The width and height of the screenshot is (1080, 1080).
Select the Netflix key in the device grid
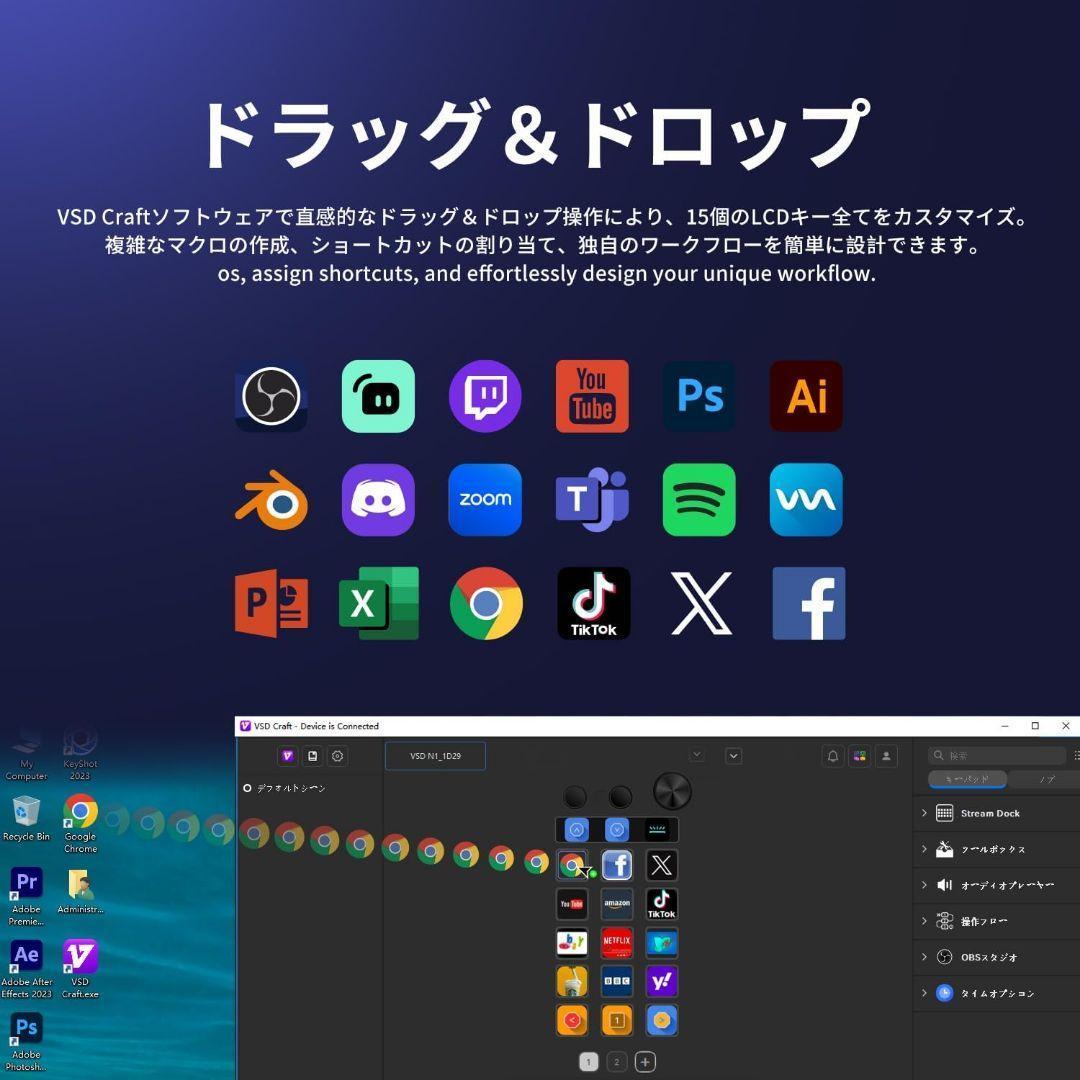pos(617,943)
